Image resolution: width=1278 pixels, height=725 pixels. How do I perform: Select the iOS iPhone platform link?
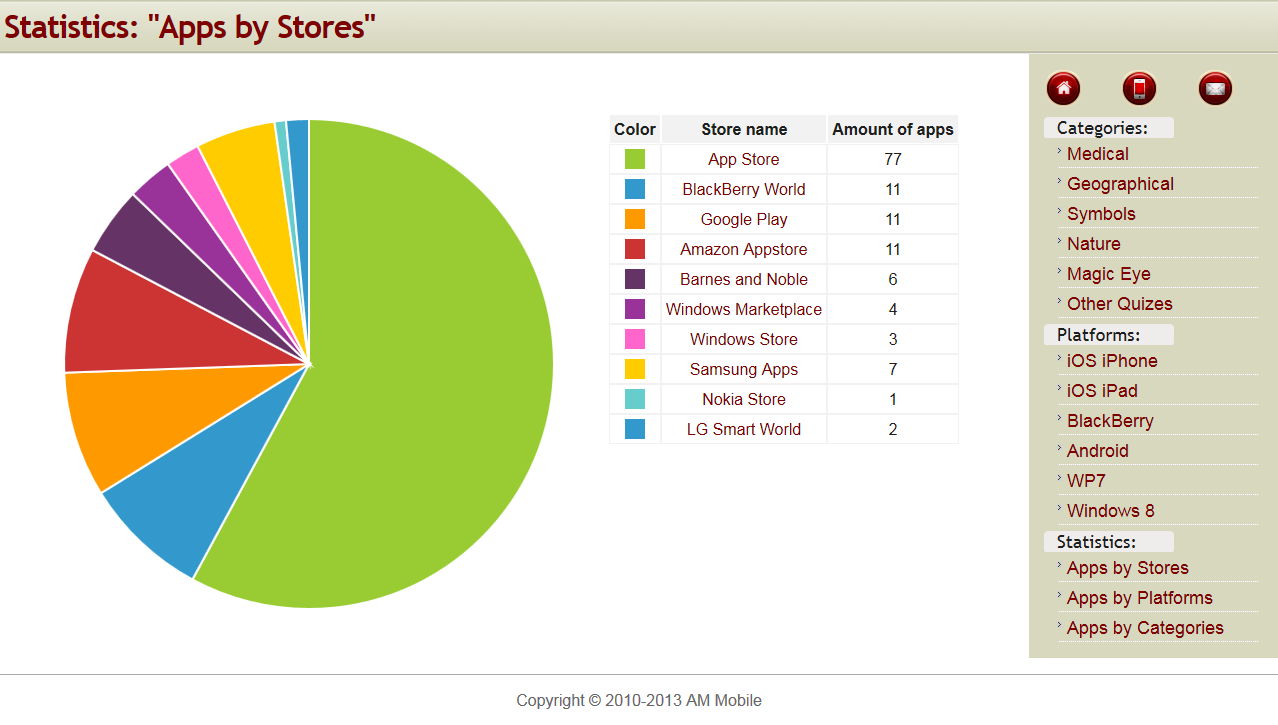1112,361
